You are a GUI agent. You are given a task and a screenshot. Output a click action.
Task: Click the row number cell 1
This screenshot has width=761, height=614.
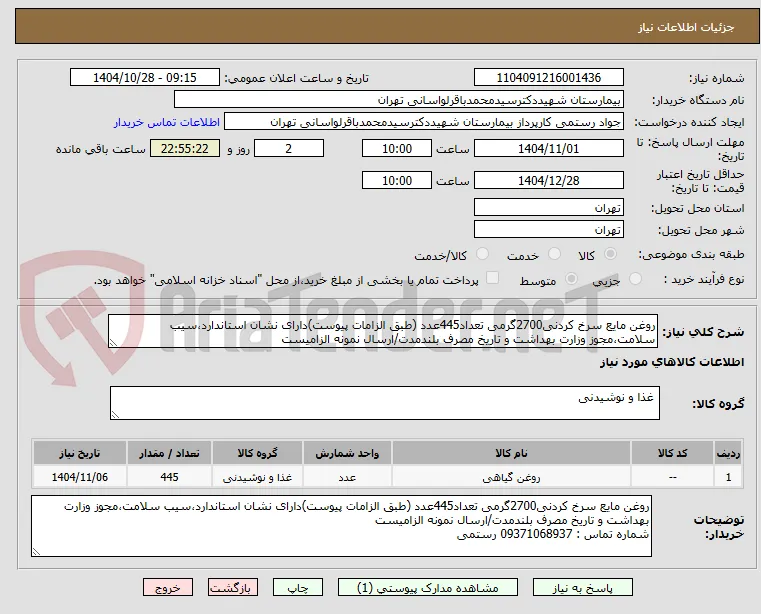[728, 477]
